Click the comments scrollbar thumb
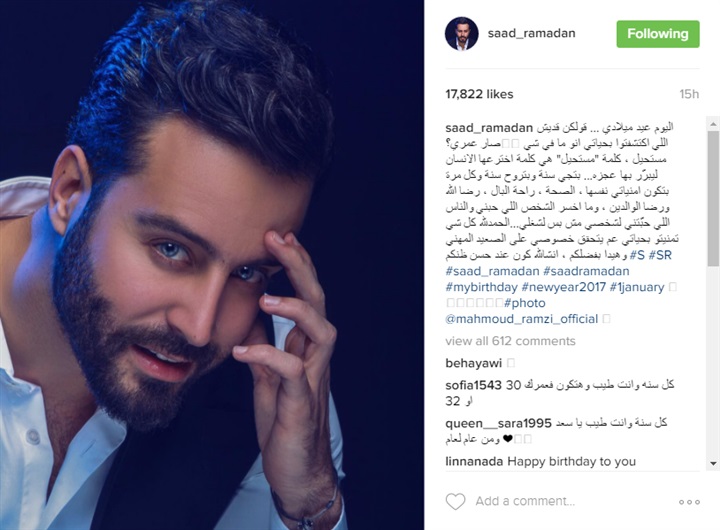The image size is (720, 530). point(713,198)
